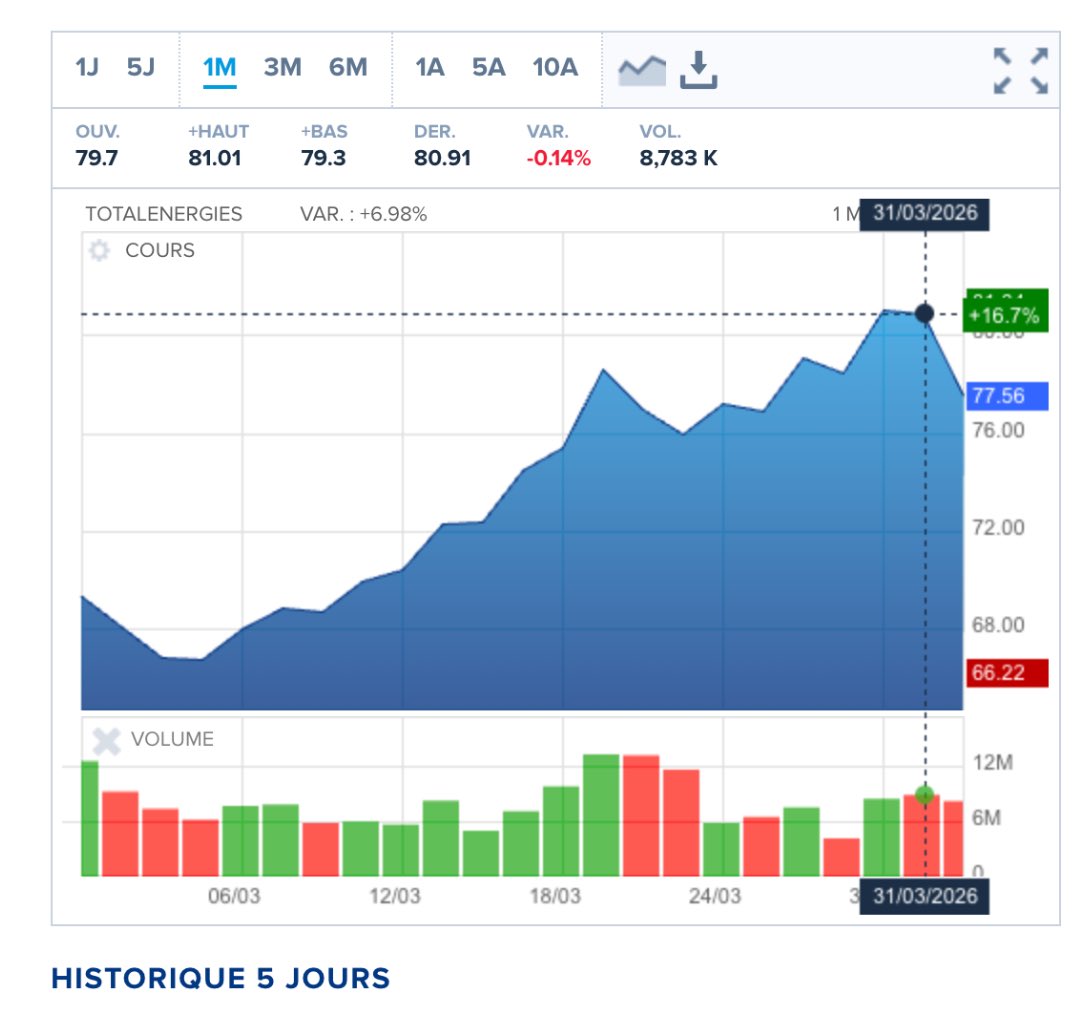1080x1016 pixels.
Task: Click the TOTALENERGIES chart title
Action: (164, 214)
